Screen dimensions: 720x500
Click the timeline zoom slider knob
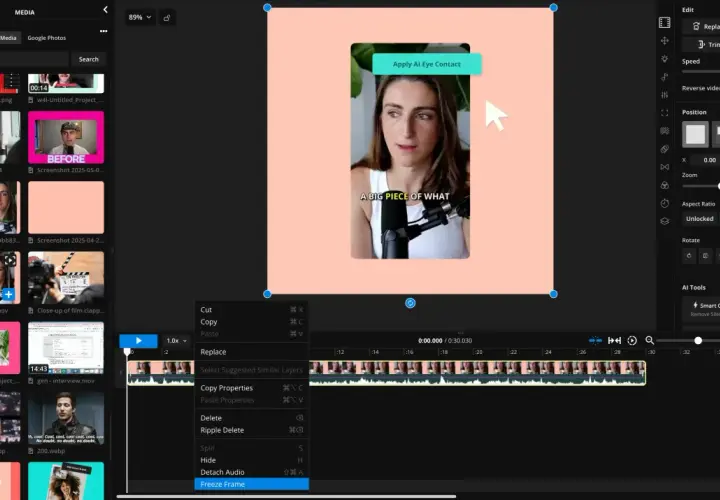(x=698, y=341)
